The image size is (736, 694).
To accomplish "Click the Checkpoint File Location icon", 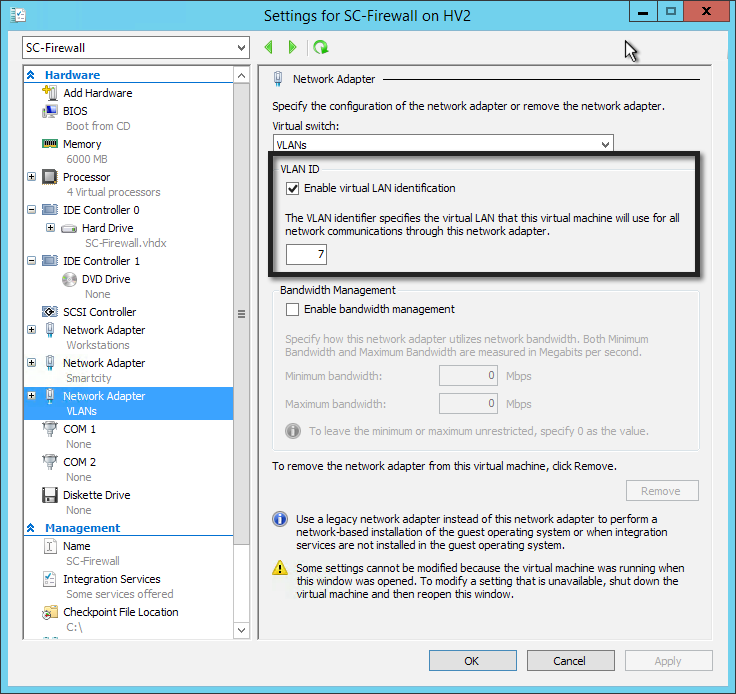I will (49, 612).
